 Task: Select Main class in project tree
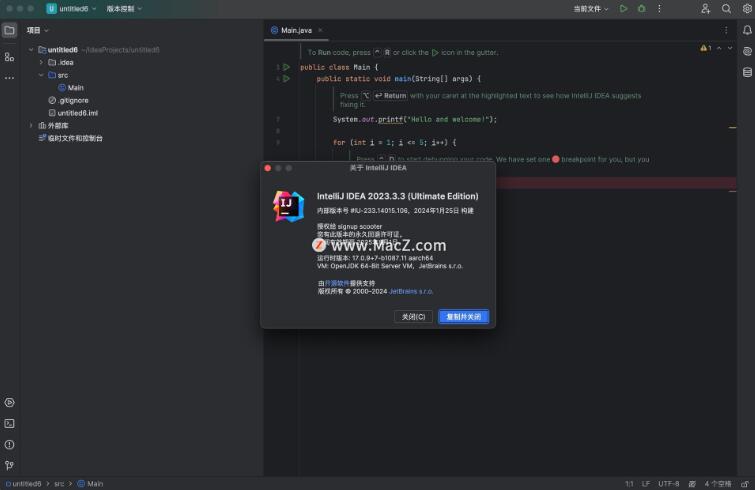pos(71,88)
